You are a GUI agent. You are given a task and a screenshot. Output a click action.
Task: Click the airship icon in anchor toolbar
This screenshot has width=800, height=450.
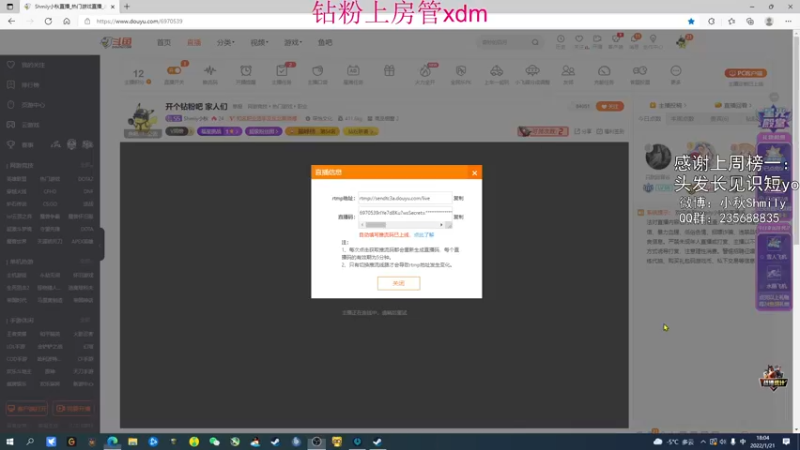532,70
